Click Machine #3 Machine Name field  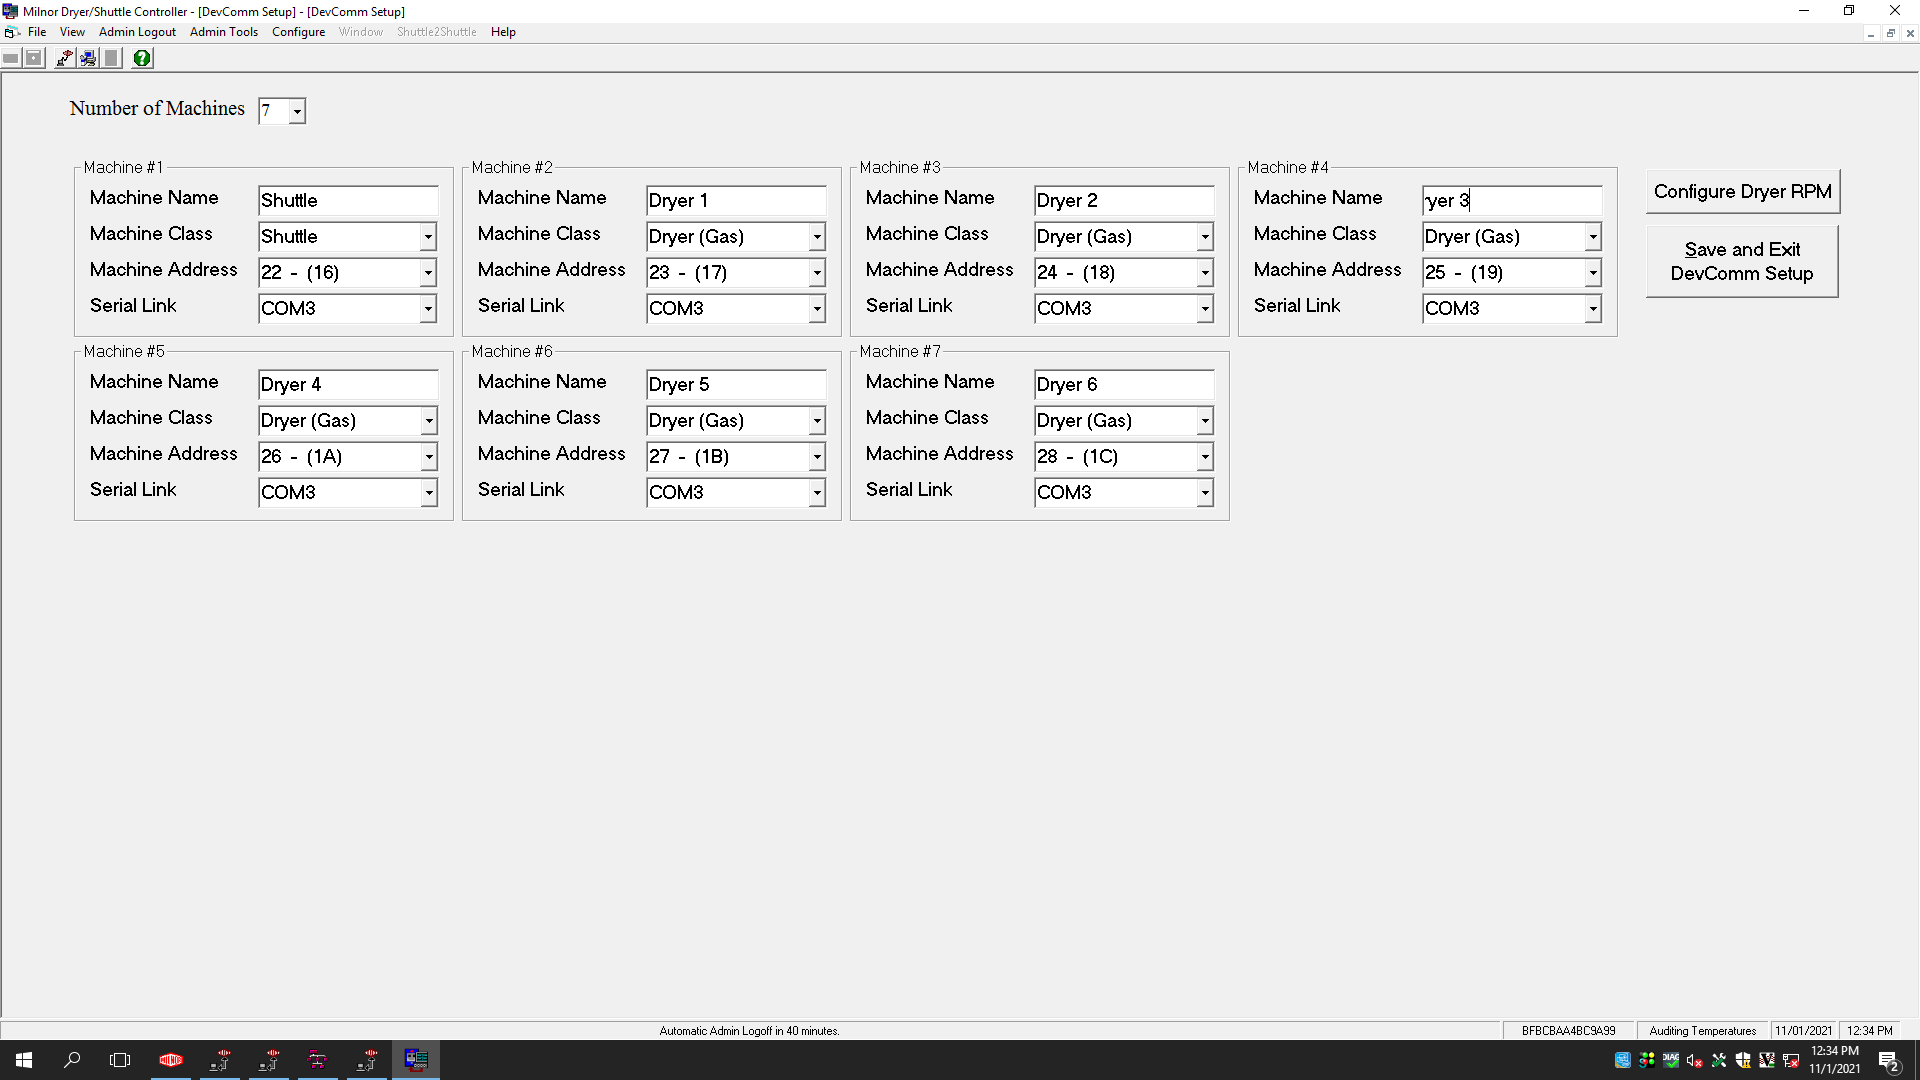coord(1122,200)
